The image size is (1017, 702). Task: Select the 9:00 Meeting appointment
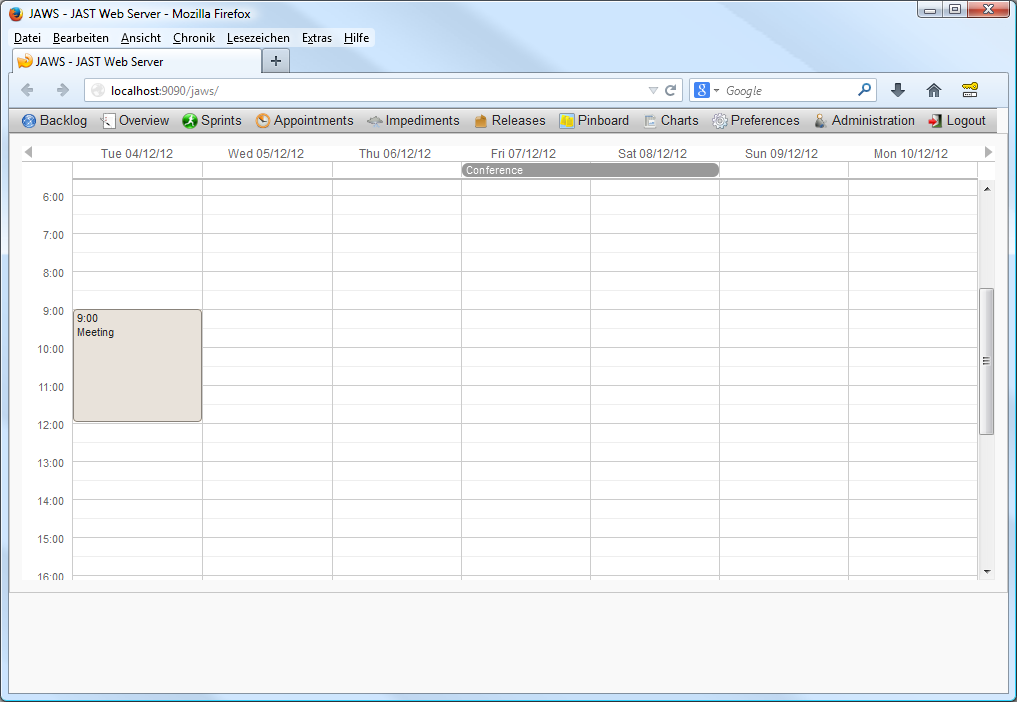136,365
